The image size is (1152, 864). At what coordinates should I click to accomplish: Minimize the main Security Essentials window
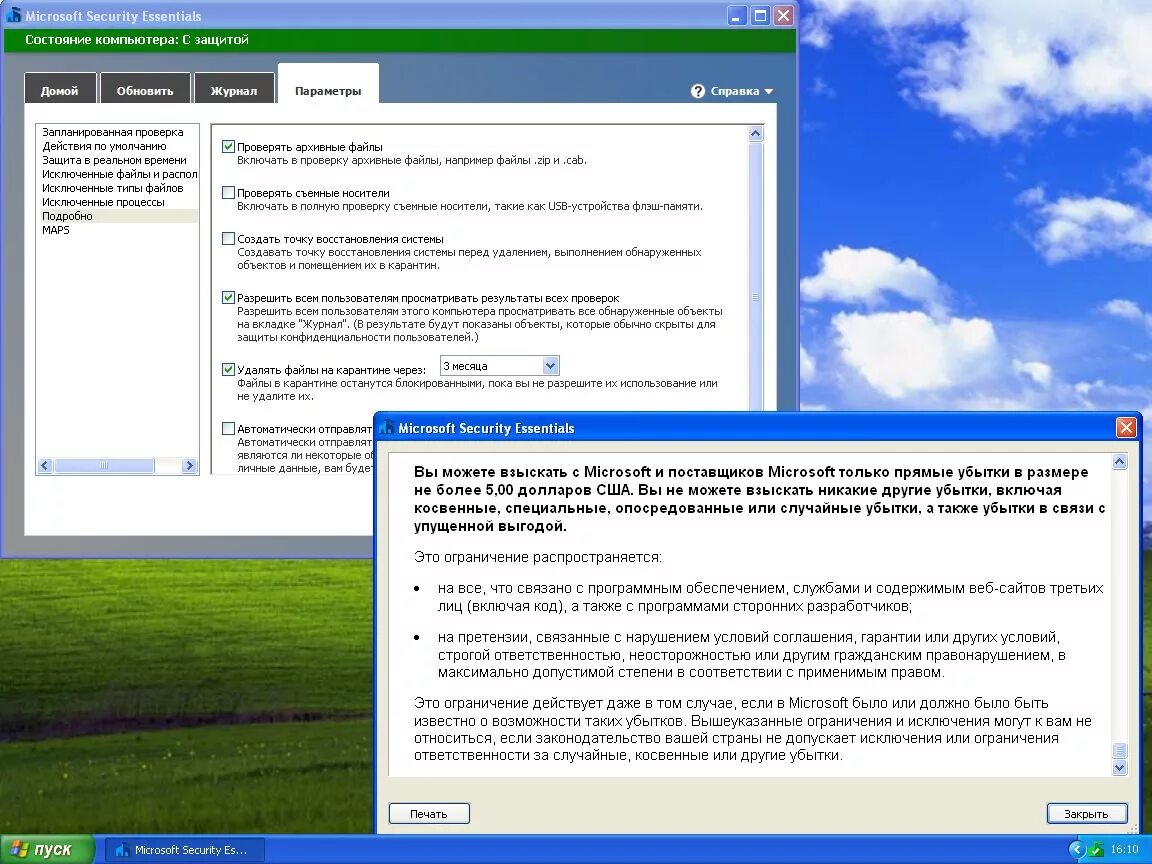point(737,15)
